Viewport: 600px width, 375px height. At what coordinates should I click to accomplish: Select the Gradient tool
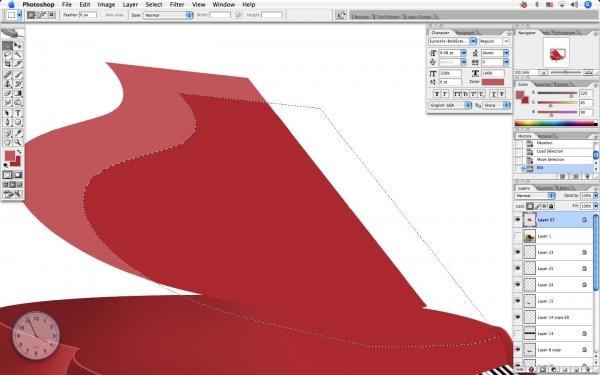(18, 93)
